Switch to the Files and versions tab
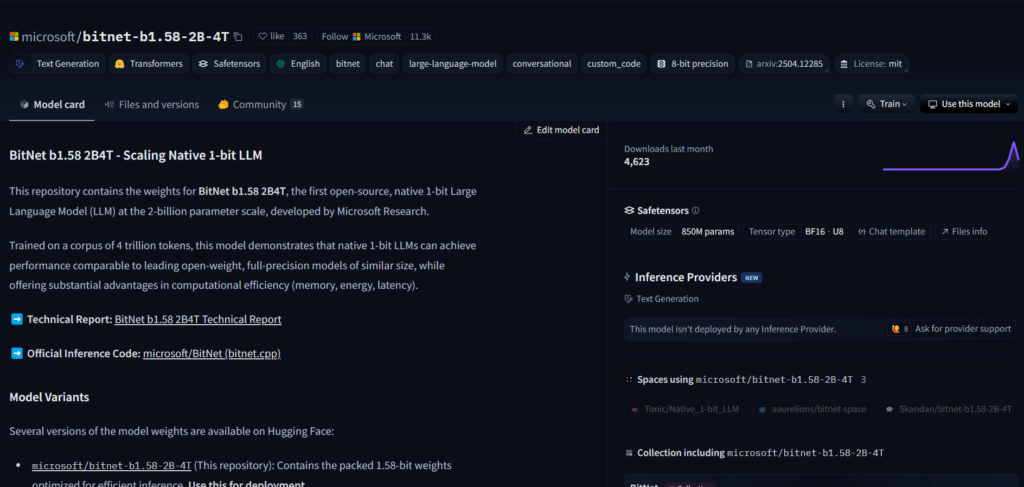1024x487 pixels. point(151,105)
